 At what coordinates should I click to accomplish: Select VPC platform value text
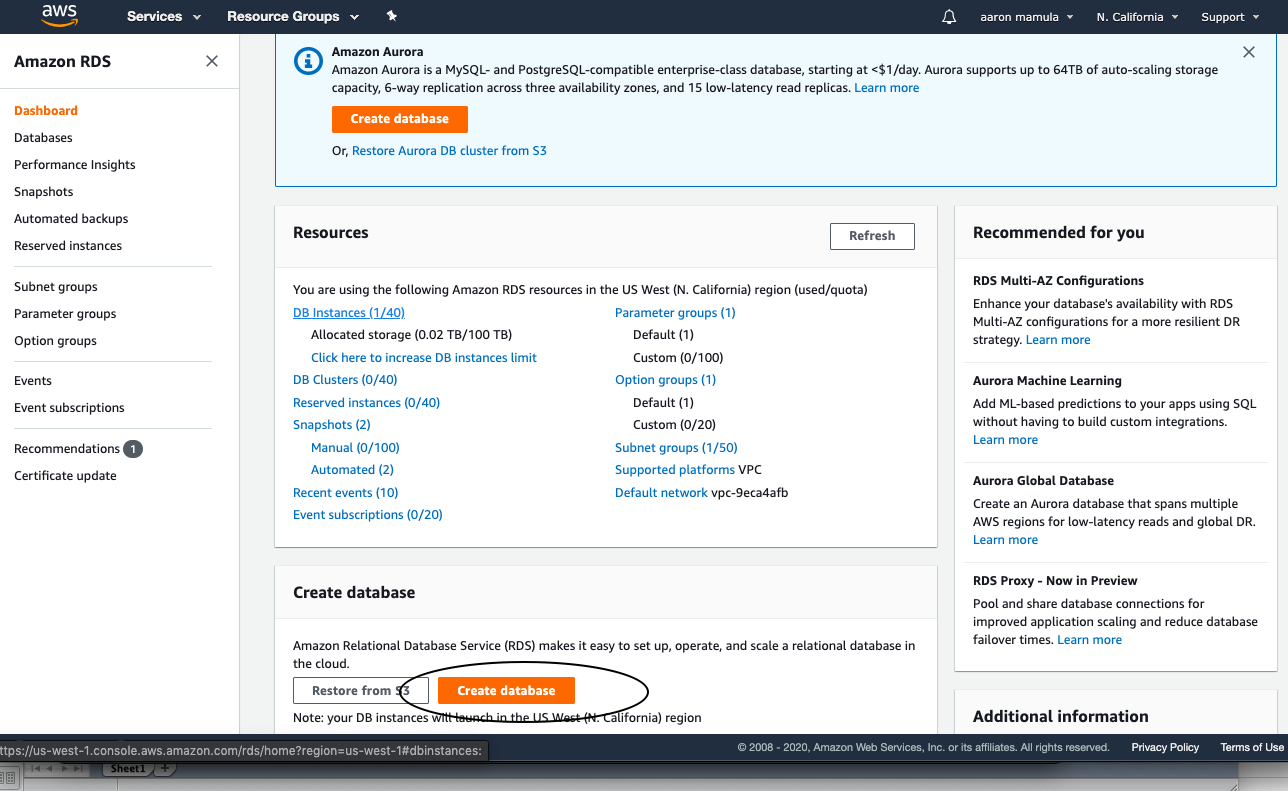click(x=750, y=470)
